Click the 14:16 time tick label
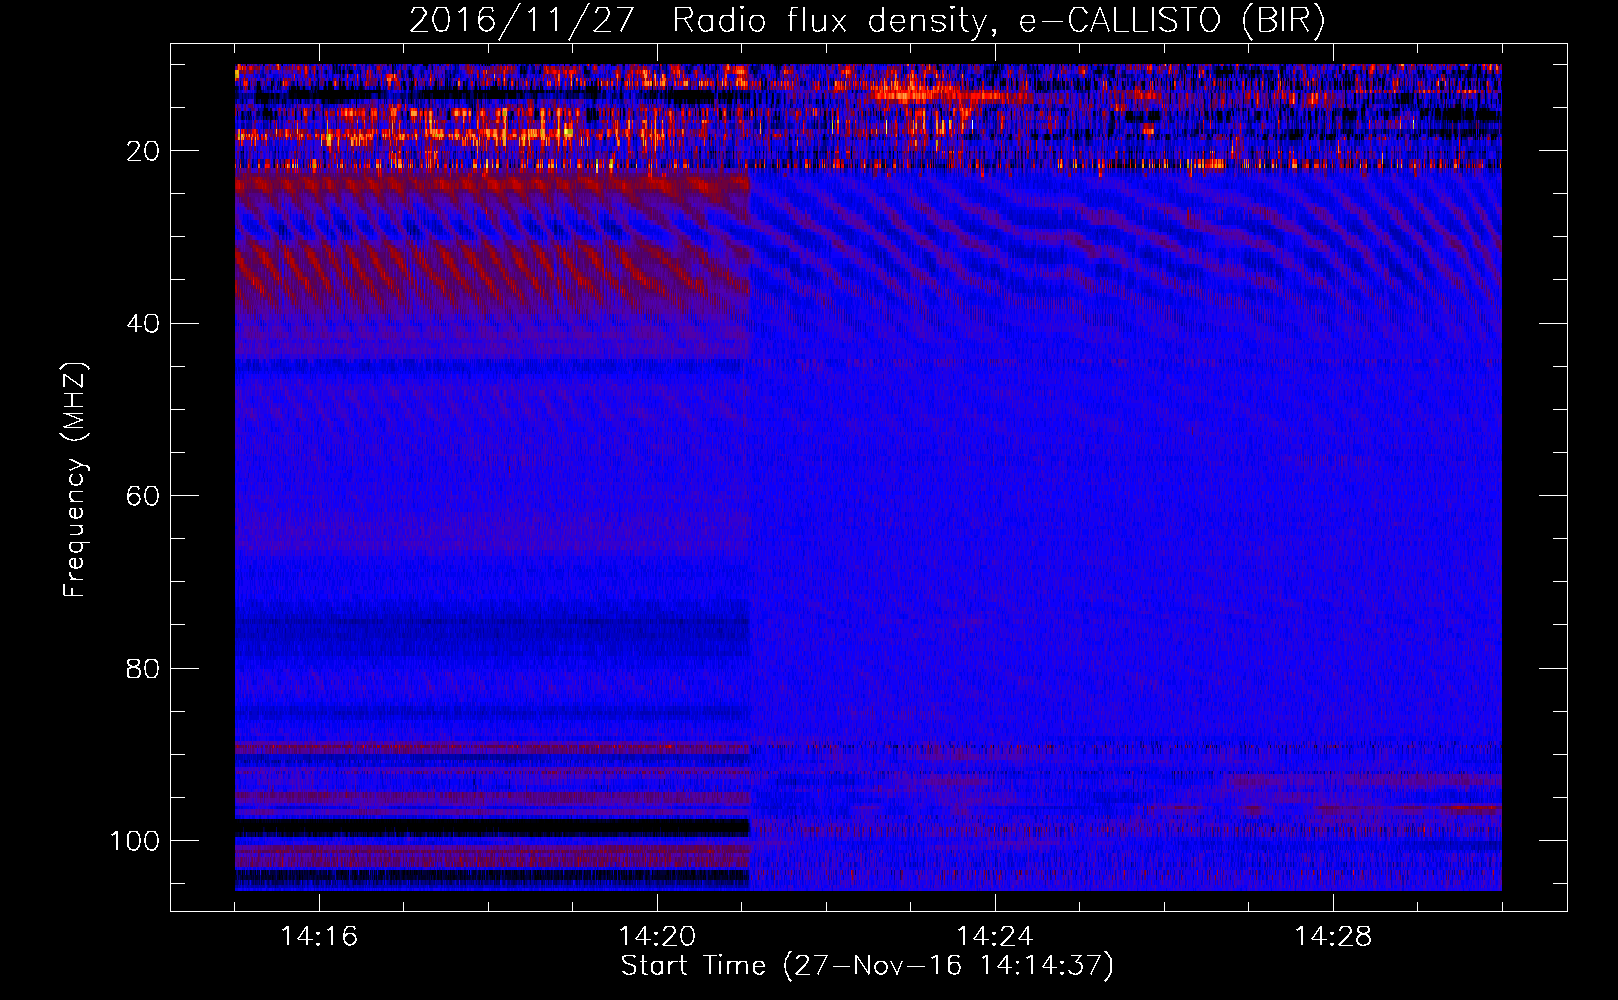This screenshot has width=1618, height=1000. point(319,936)
